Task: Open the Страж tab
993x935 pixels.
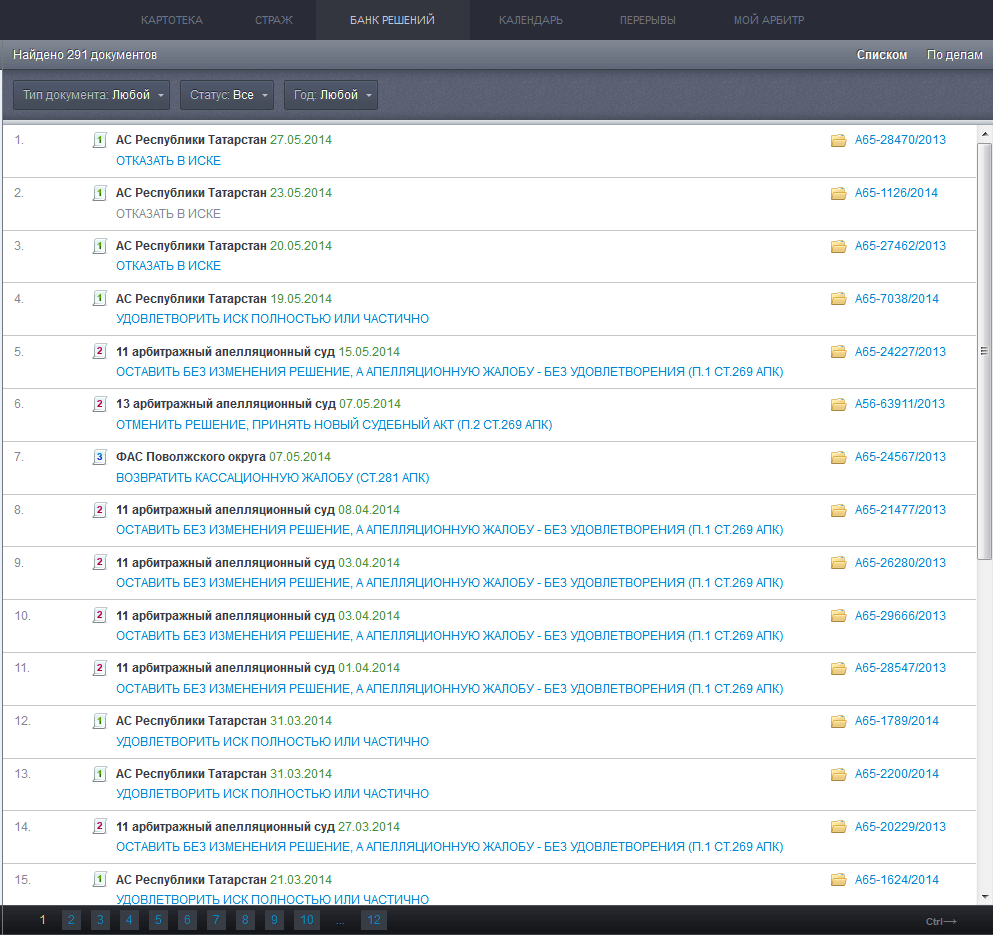Action: 274,20
